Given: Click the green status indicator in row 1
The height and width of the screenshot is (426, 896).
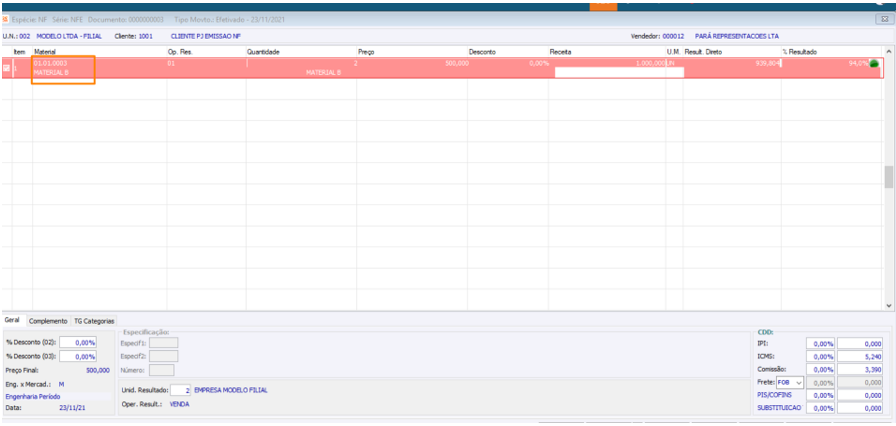Looking at the screenshot, I should point(874,63).
